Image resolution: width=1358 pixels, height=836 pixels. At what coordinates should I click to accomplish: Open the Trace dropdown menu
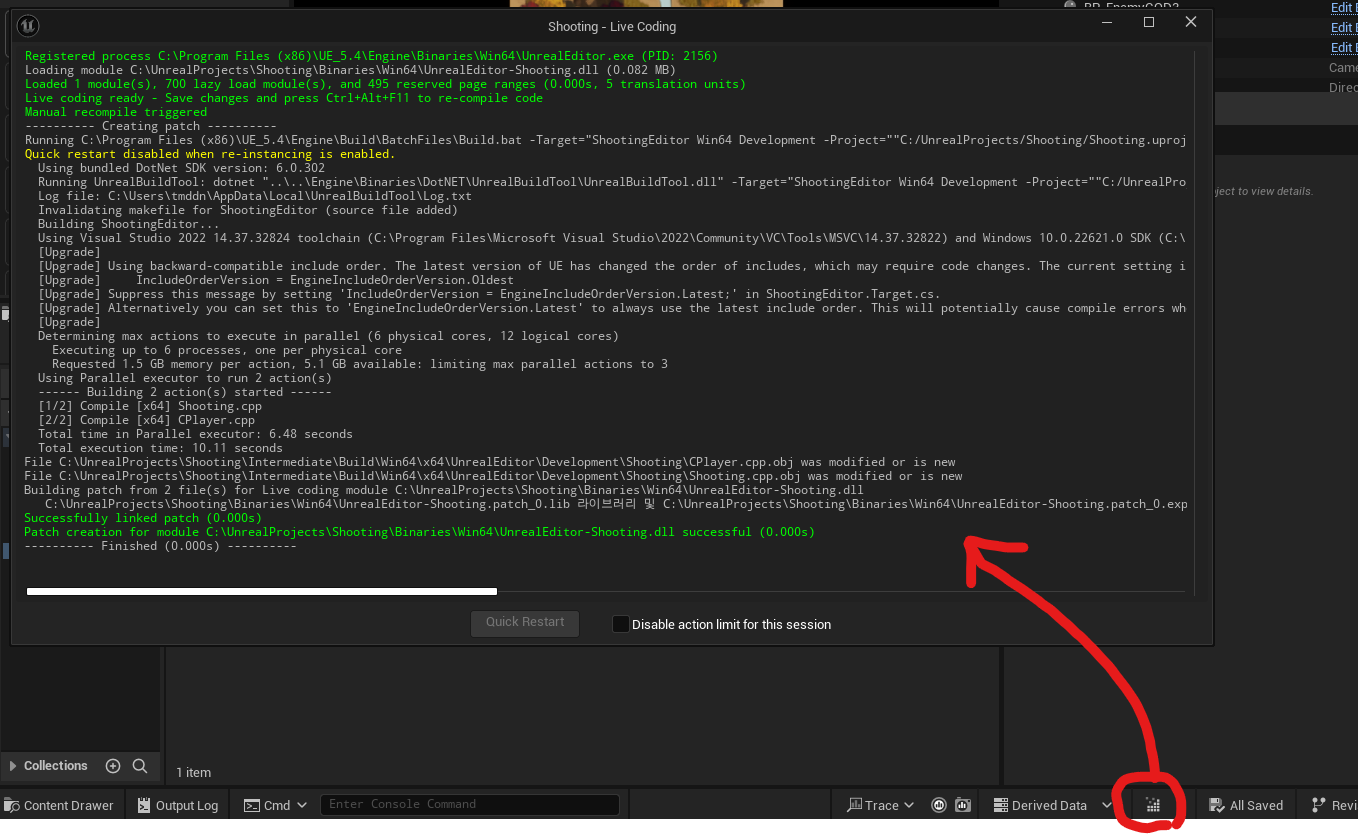880,805
